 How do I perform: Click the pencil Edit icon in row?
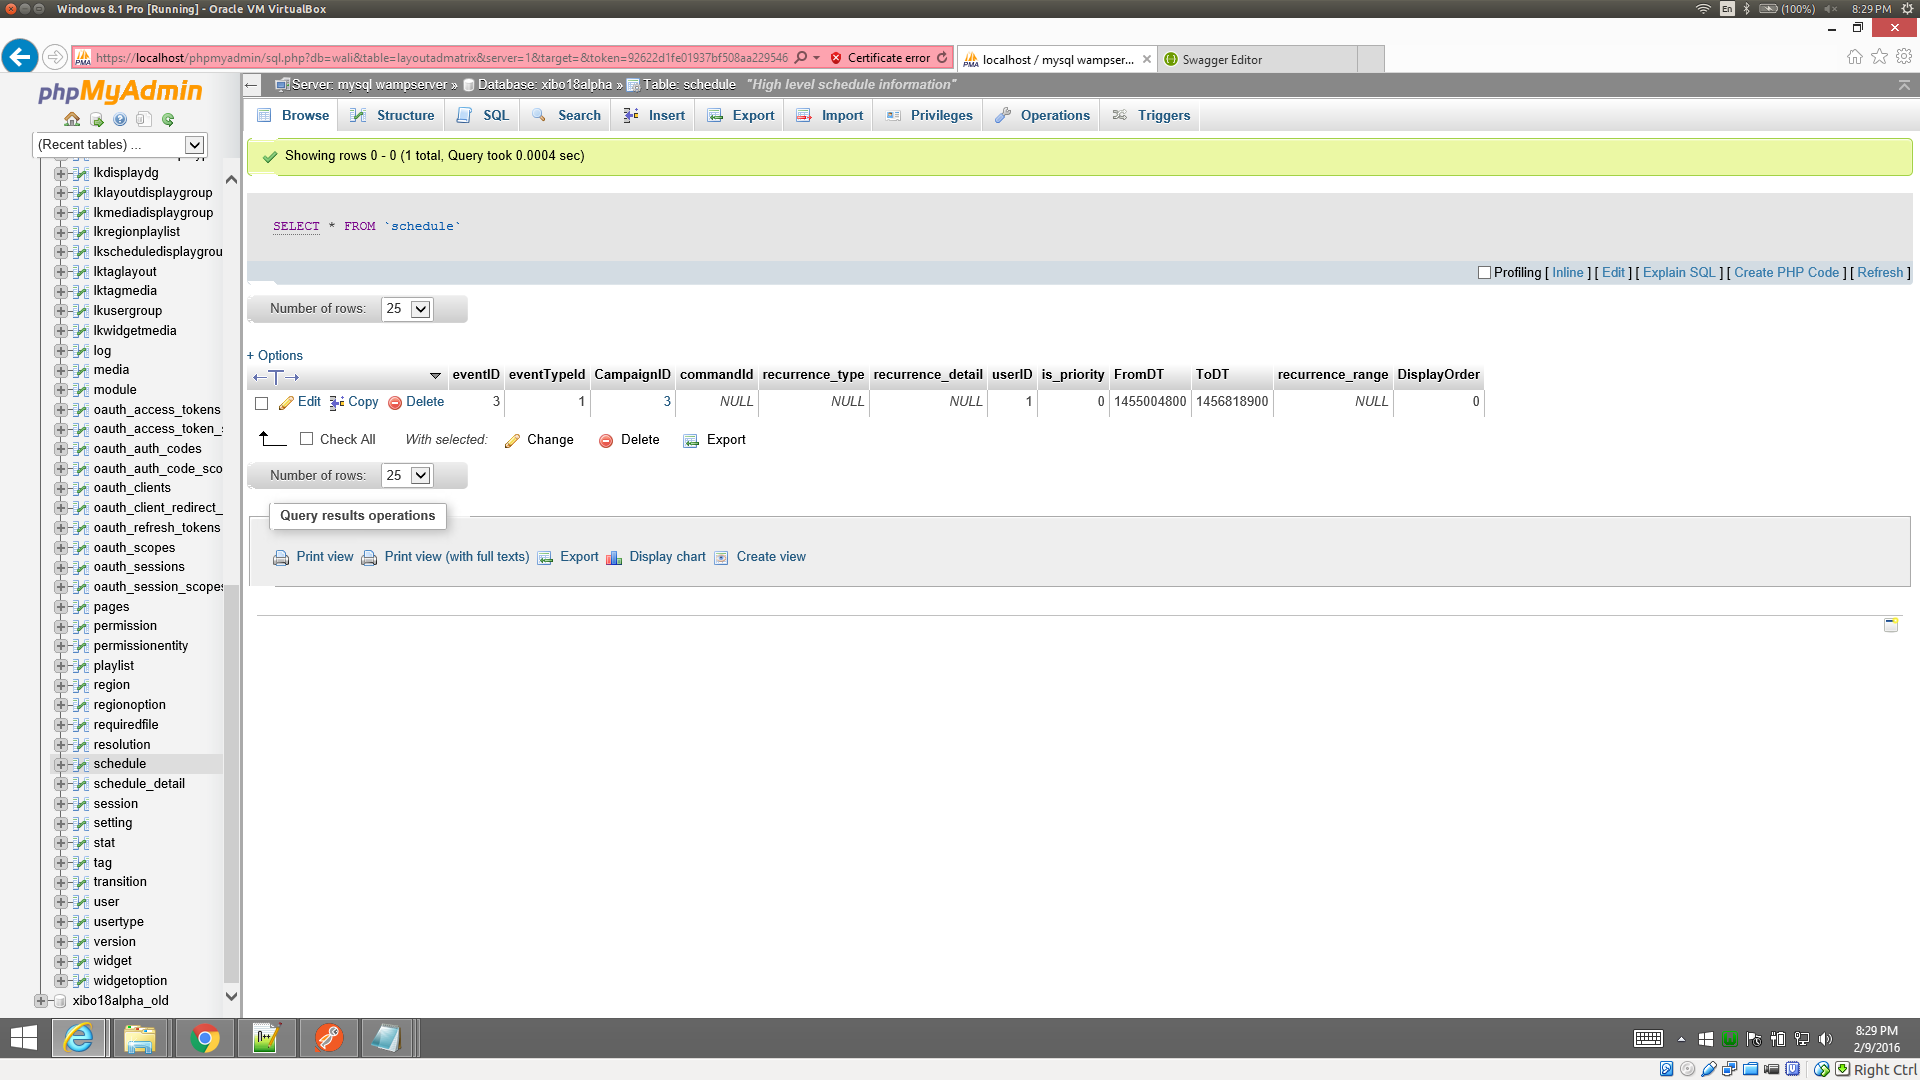pos(286,403)
